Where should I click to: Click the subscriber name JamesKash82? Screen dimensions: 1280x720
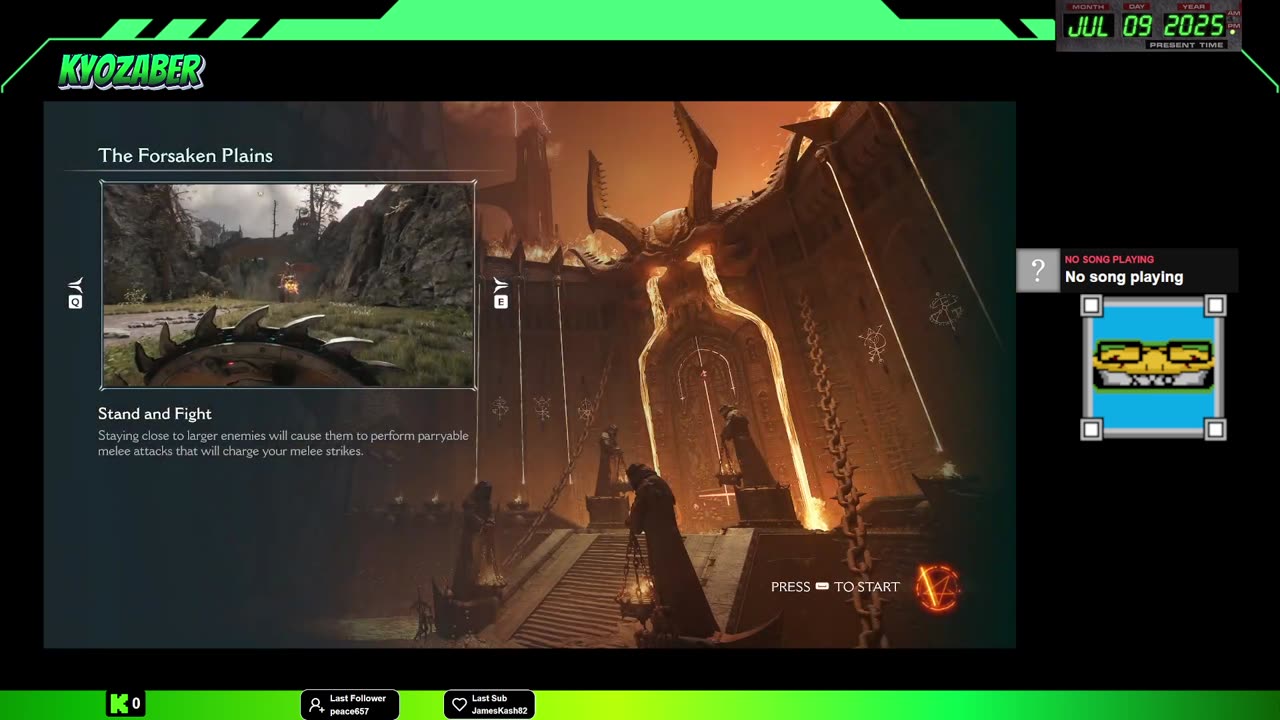(500, 711)
